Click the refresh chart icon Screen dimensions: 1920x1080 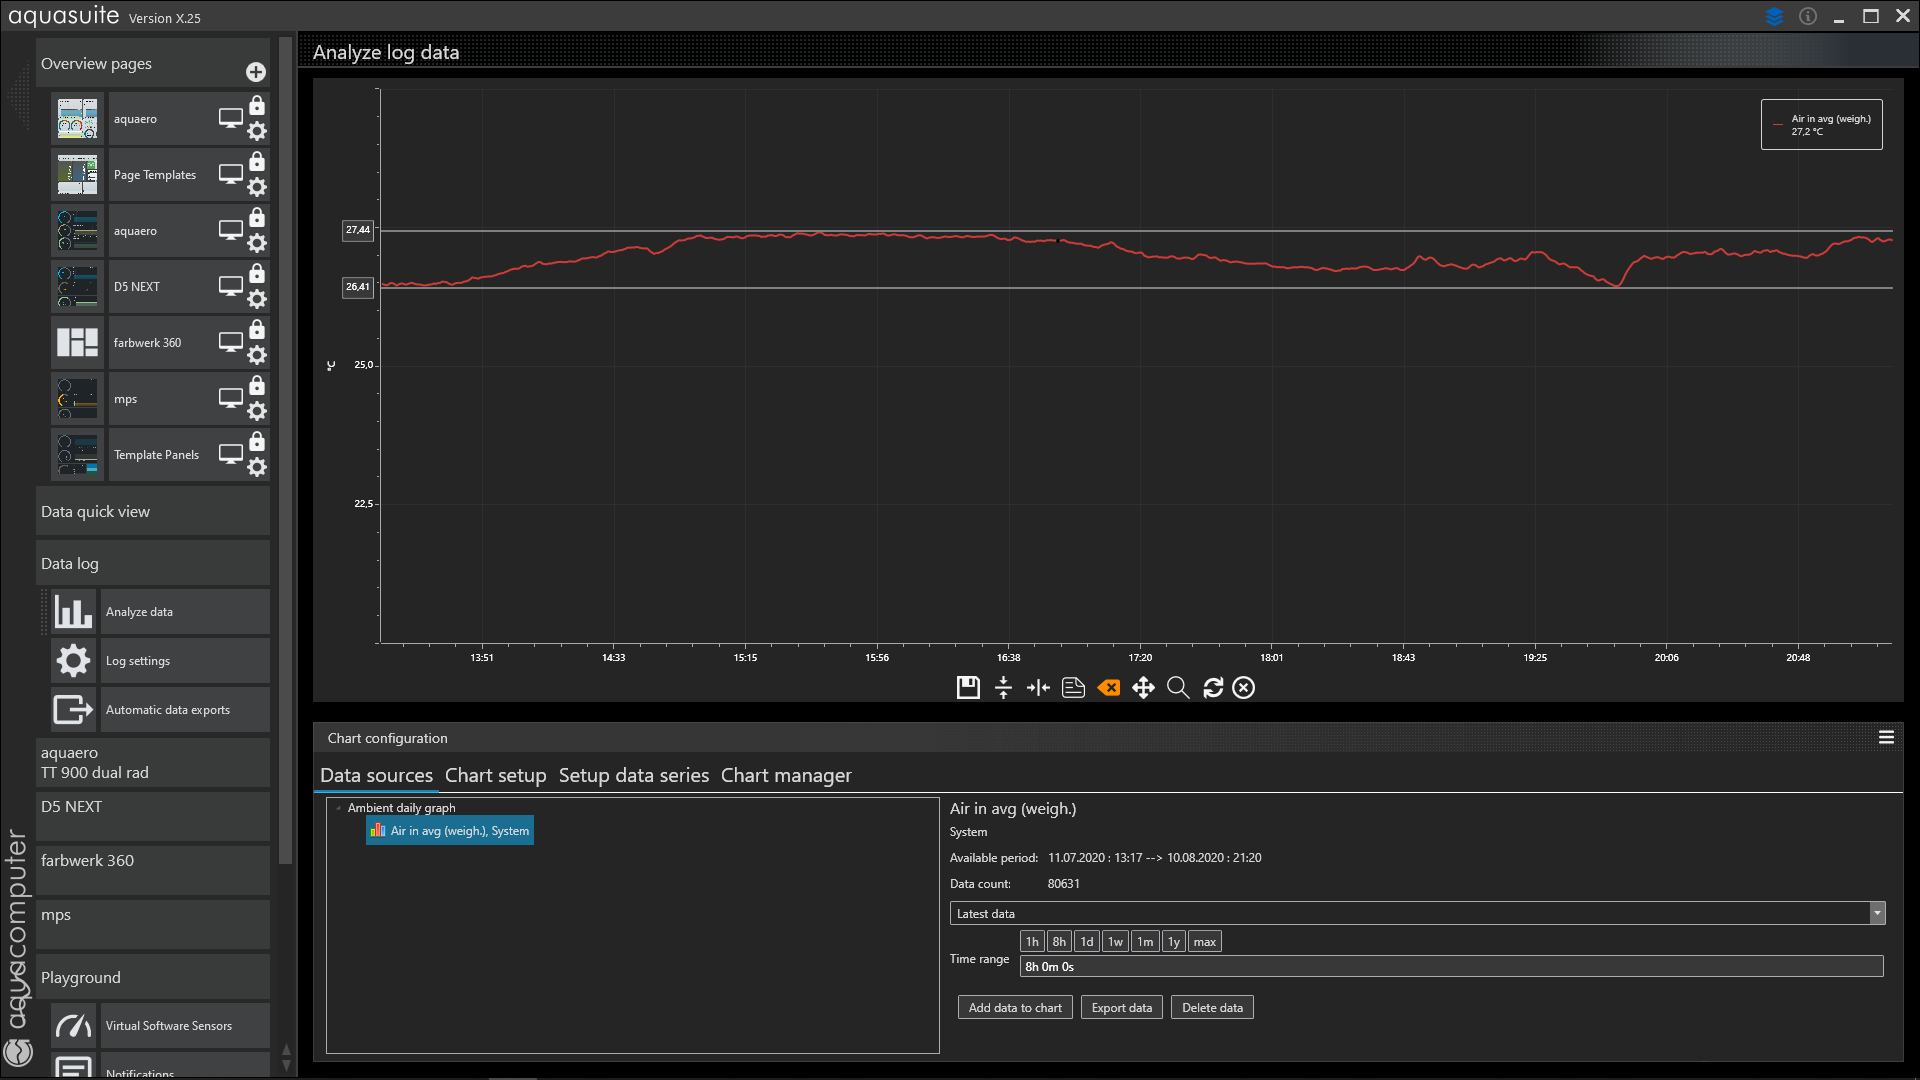click(1213, 688)
